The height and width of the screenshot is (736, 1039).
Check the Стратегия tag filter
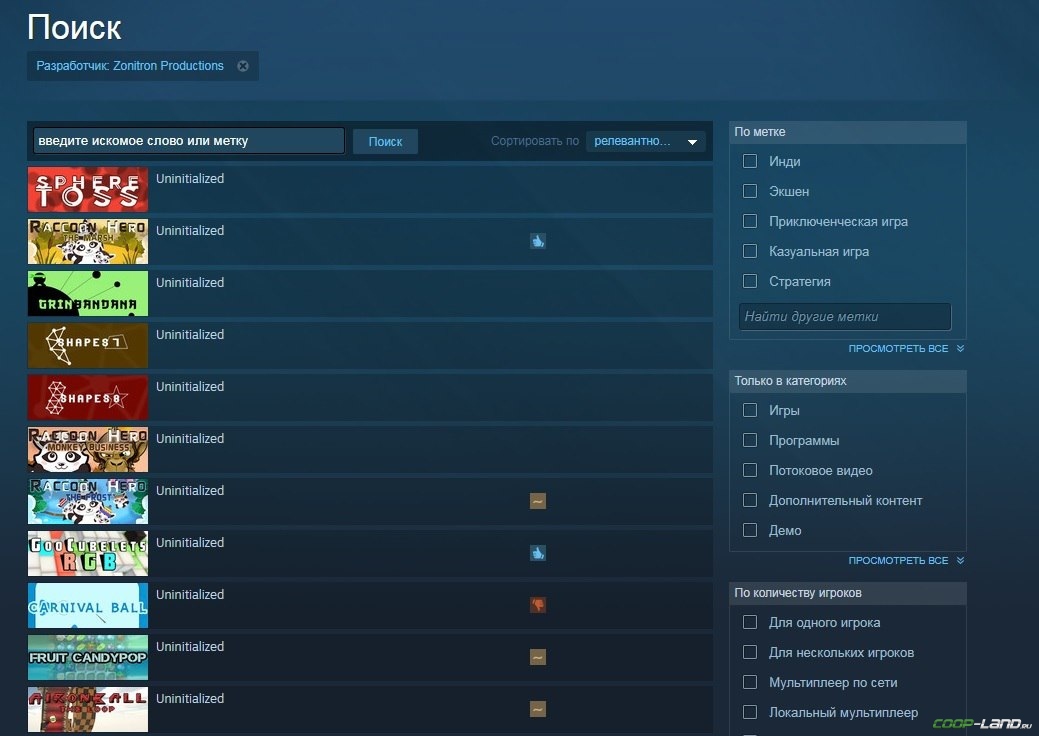pyautogui.click(x=750, y=281)
